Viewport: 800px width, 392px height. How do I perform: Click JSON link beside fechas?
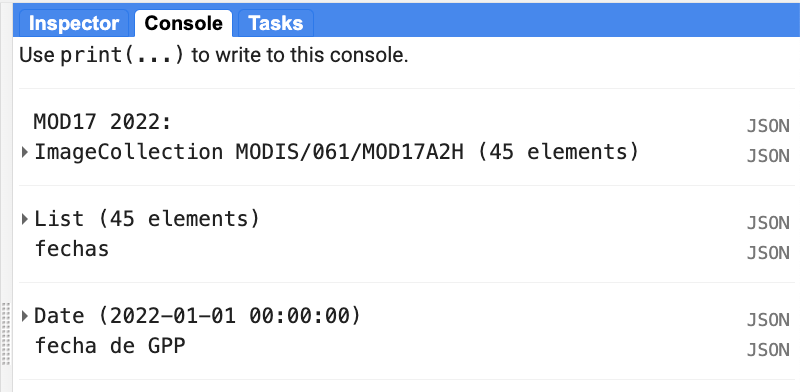tap(768, 253)
